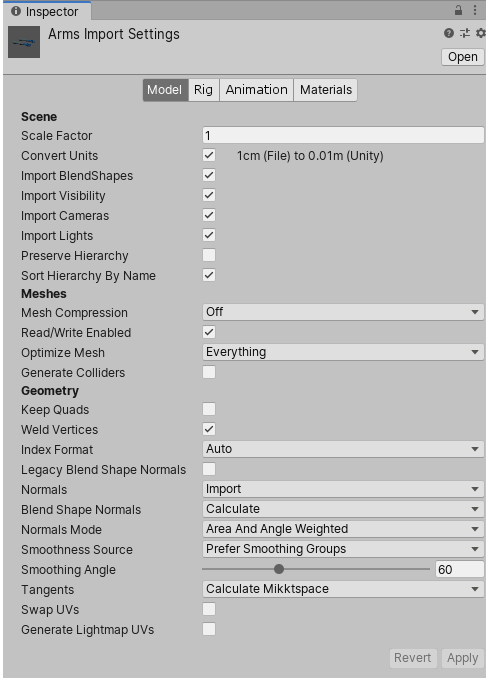The height and width of the screenshot is (678, 495).
Task: Click the Mesh Compression label
Action: click(x=74, y=313)
